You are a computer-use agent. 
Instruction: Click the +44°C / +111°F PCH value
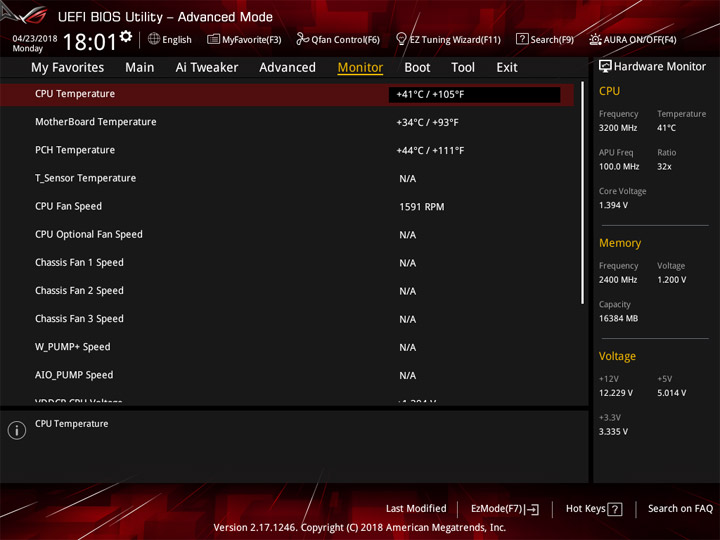point(430,151)
